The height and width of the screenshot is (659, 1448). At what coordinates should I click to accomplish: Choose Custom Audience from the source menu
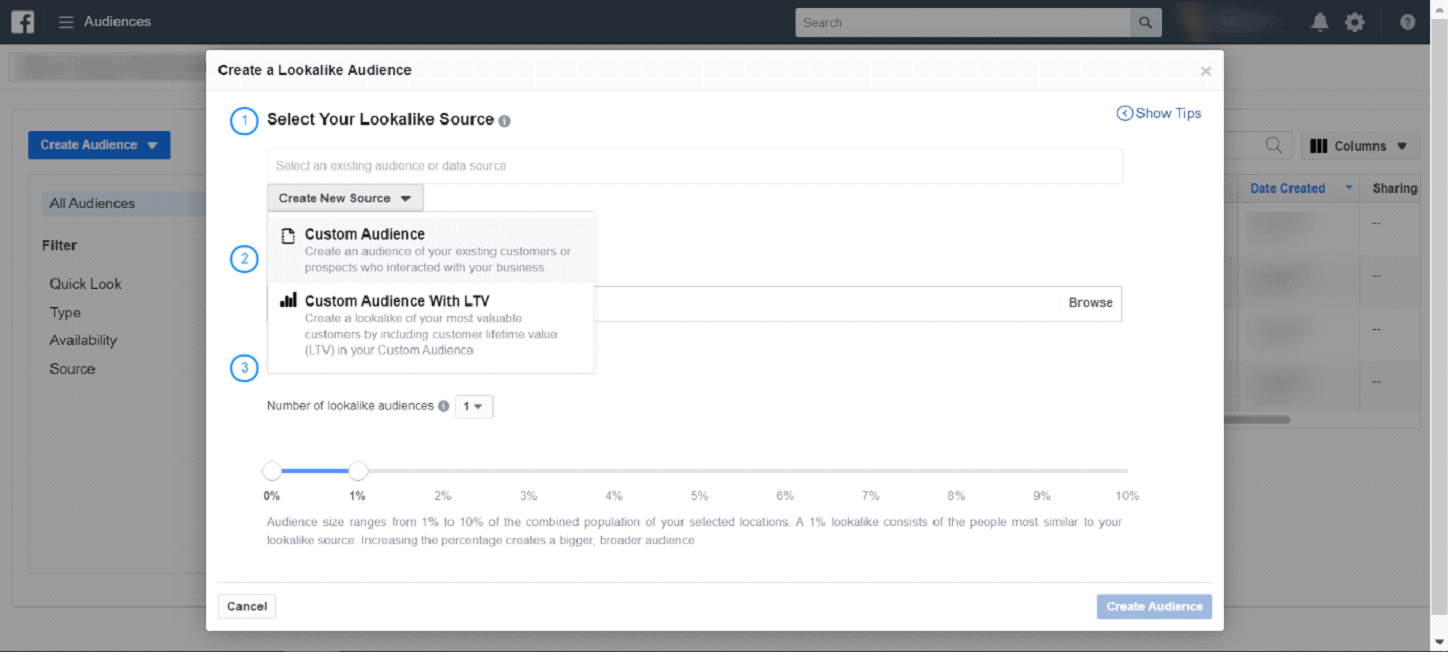[x=431, y=250]
